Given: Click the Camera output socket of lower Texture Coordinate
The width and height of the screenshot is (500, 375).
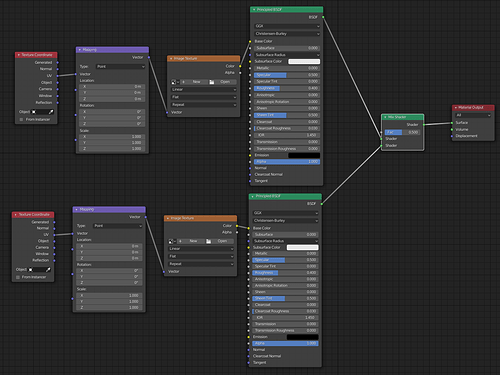Looking at the screenshot, I should tap(54, 247).
